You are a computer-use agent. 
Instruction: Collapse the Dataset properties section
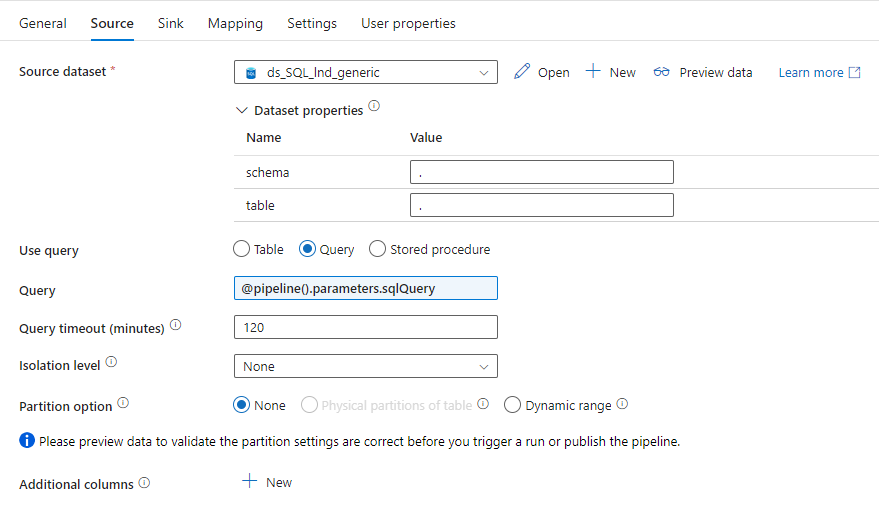tap(240, 111)
